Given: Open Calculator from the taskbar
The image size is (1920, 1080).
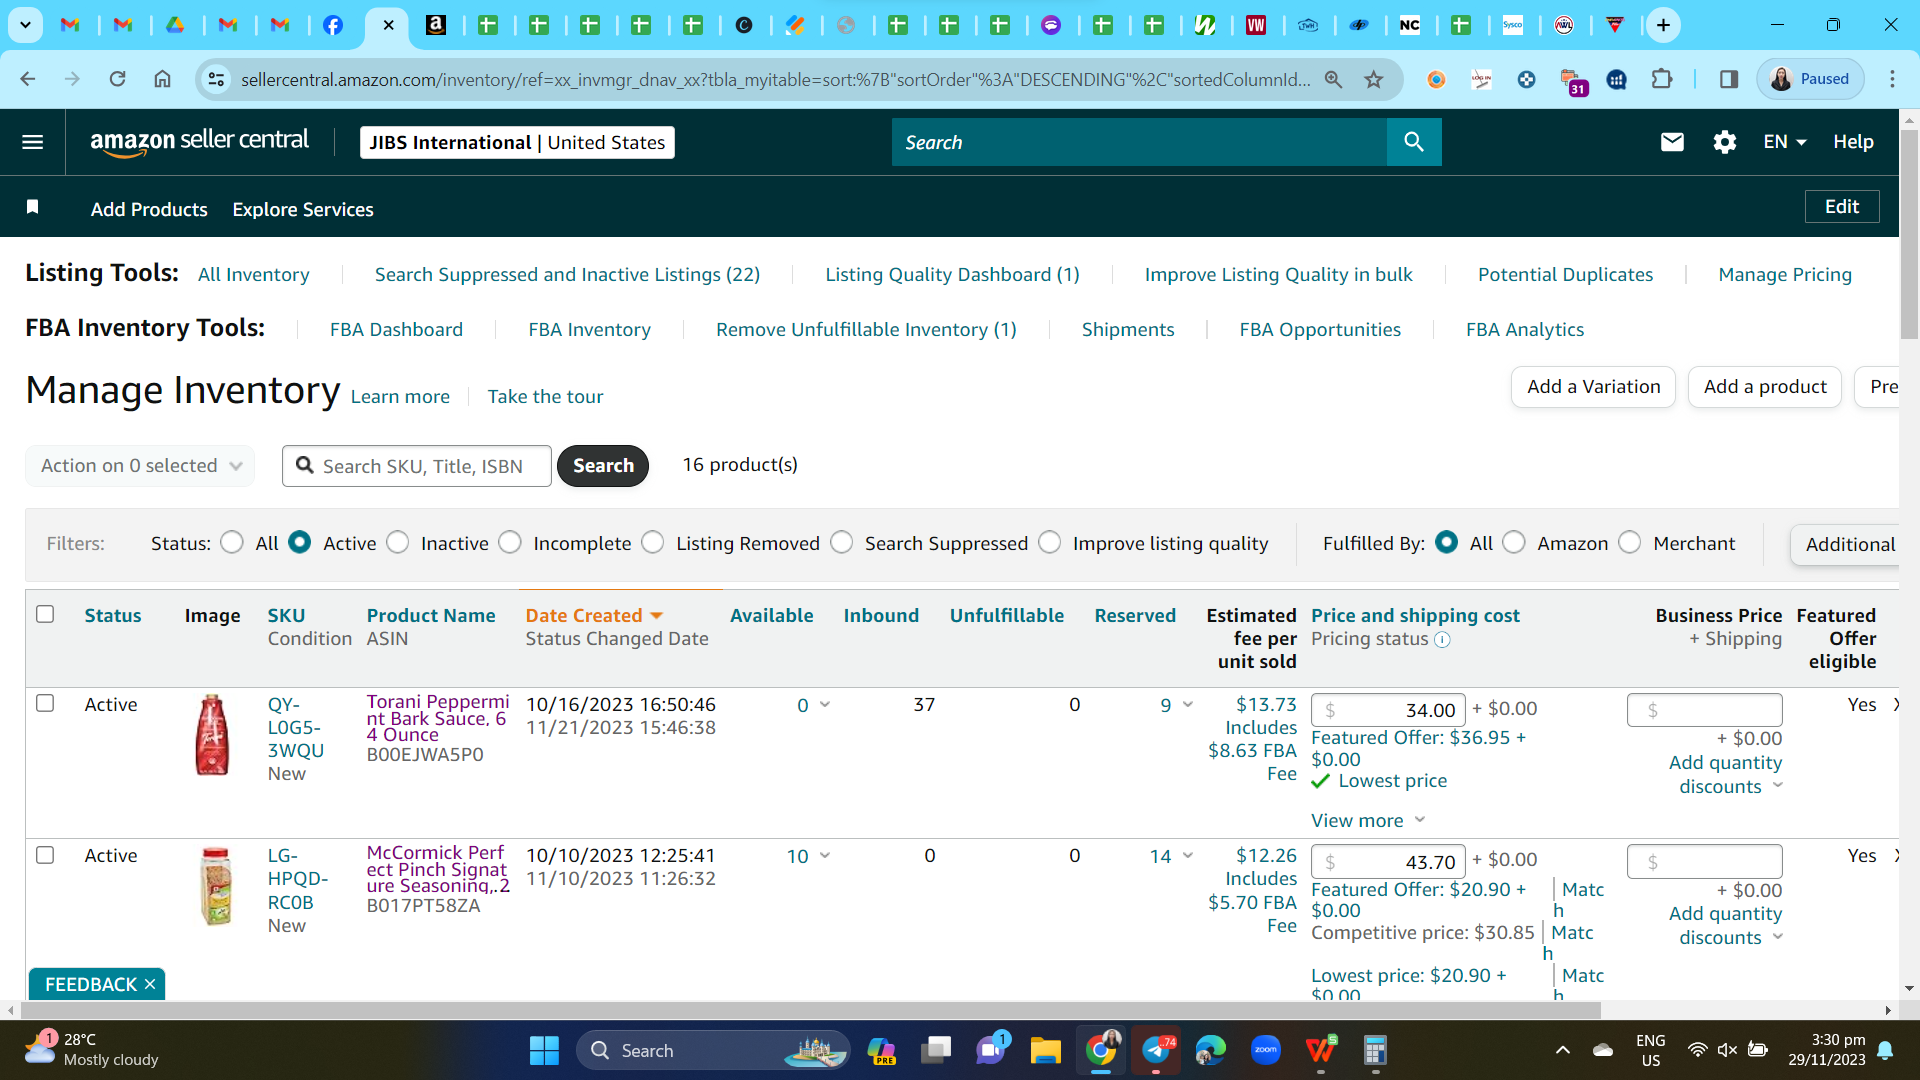Looking at the screenshot, I should 1375,1051.
